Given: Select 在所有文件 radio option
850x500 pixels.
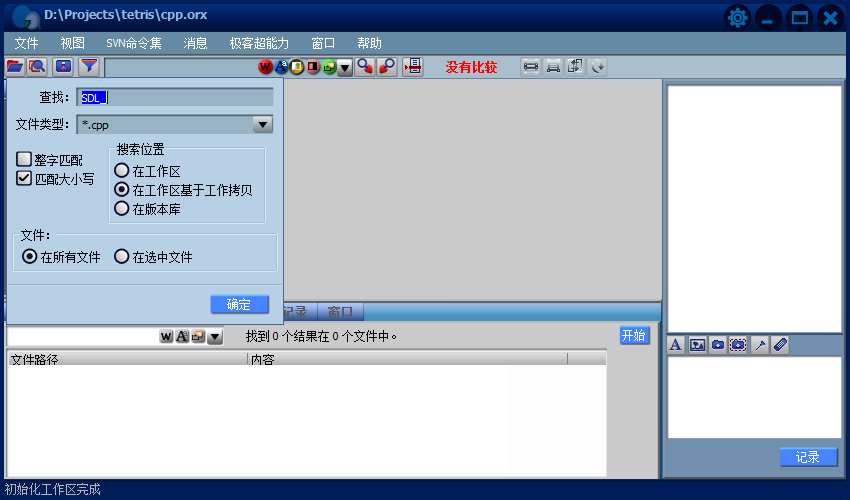Looking at the screenshot, I should pos(30,256).
